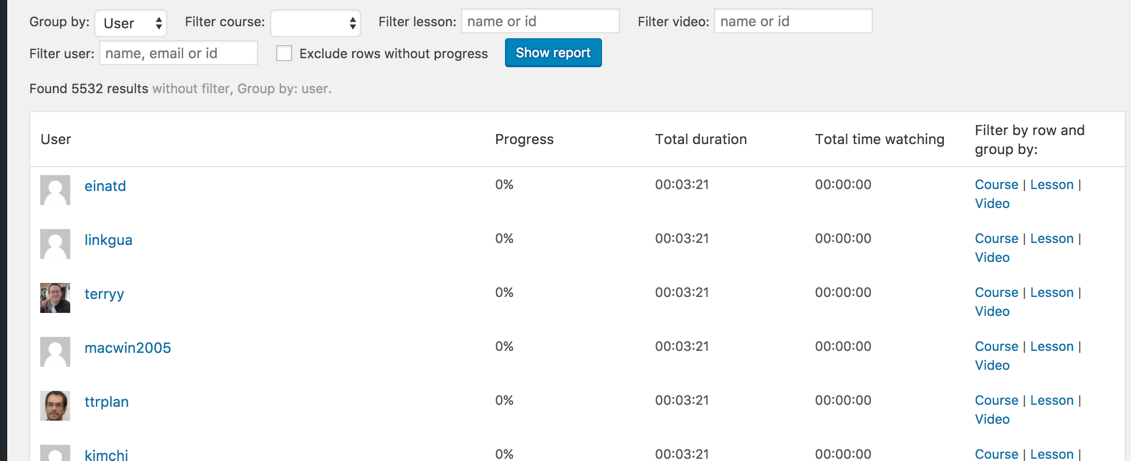Click macwin2005's avatar placeholder

tap(55, 352)
